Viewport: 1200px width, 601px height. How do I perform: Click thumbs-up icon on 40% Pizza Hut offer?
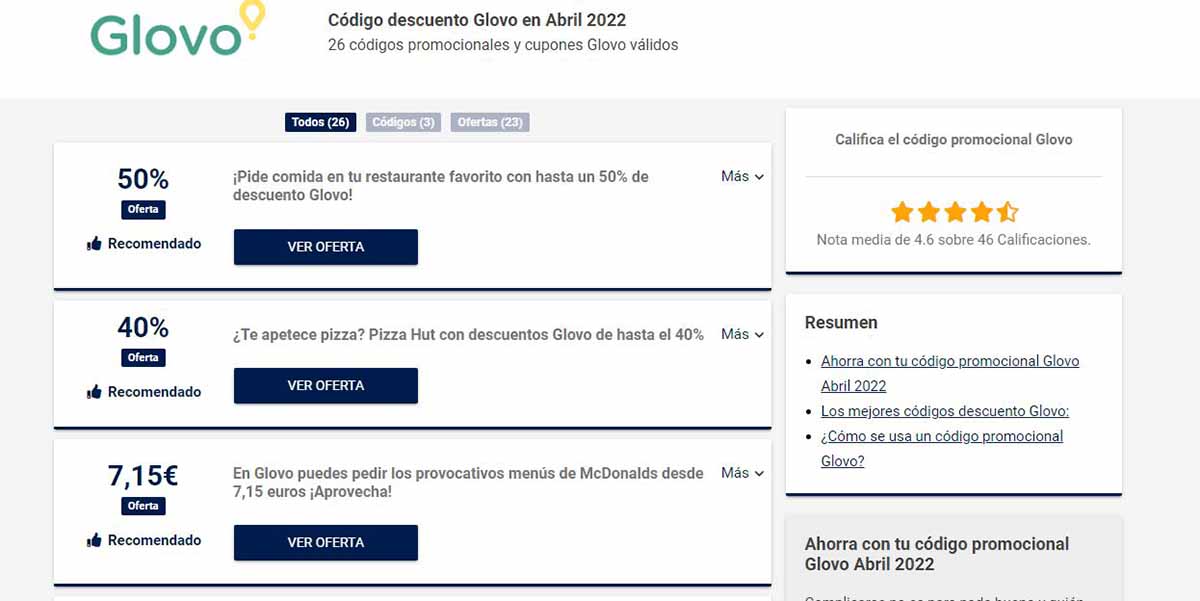pyautogui.click(x=95, y=392)
